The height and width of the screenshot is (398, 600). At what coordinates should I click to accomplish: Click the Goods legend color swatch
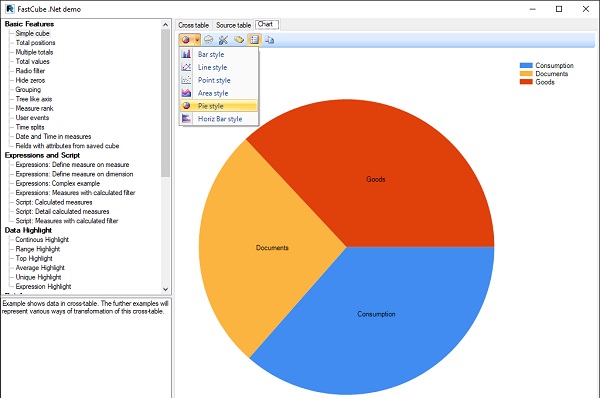[526, 82]
